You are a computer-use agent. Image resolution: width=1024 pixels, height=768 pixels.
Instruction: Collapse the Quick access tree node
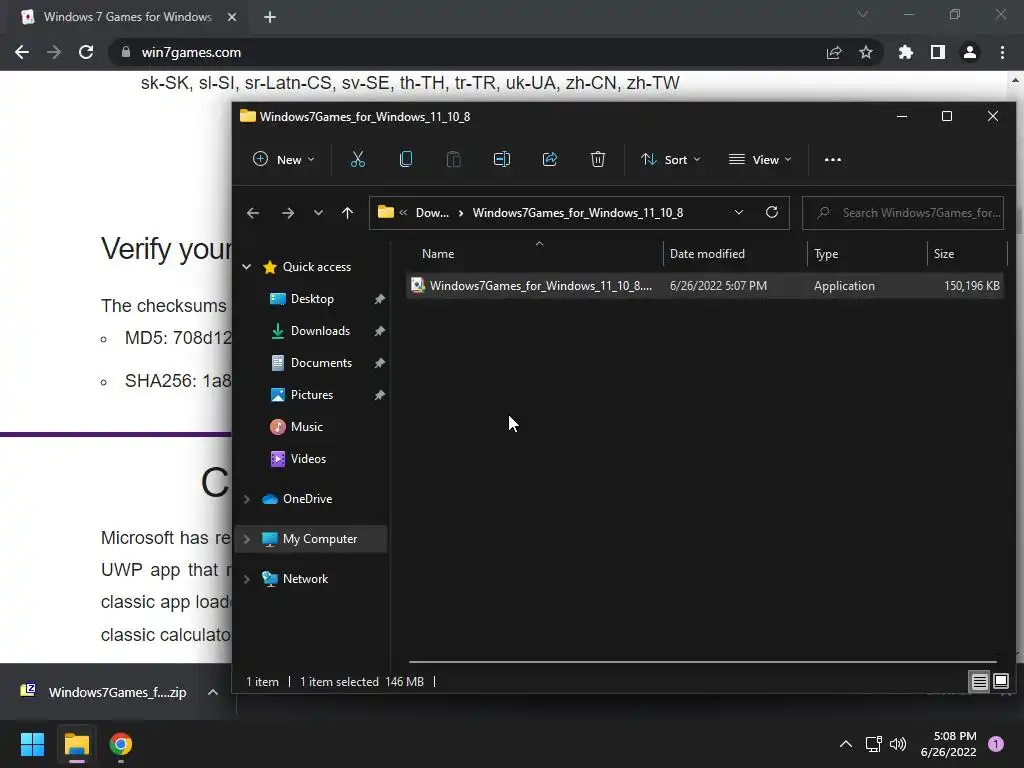pos(247,267)
